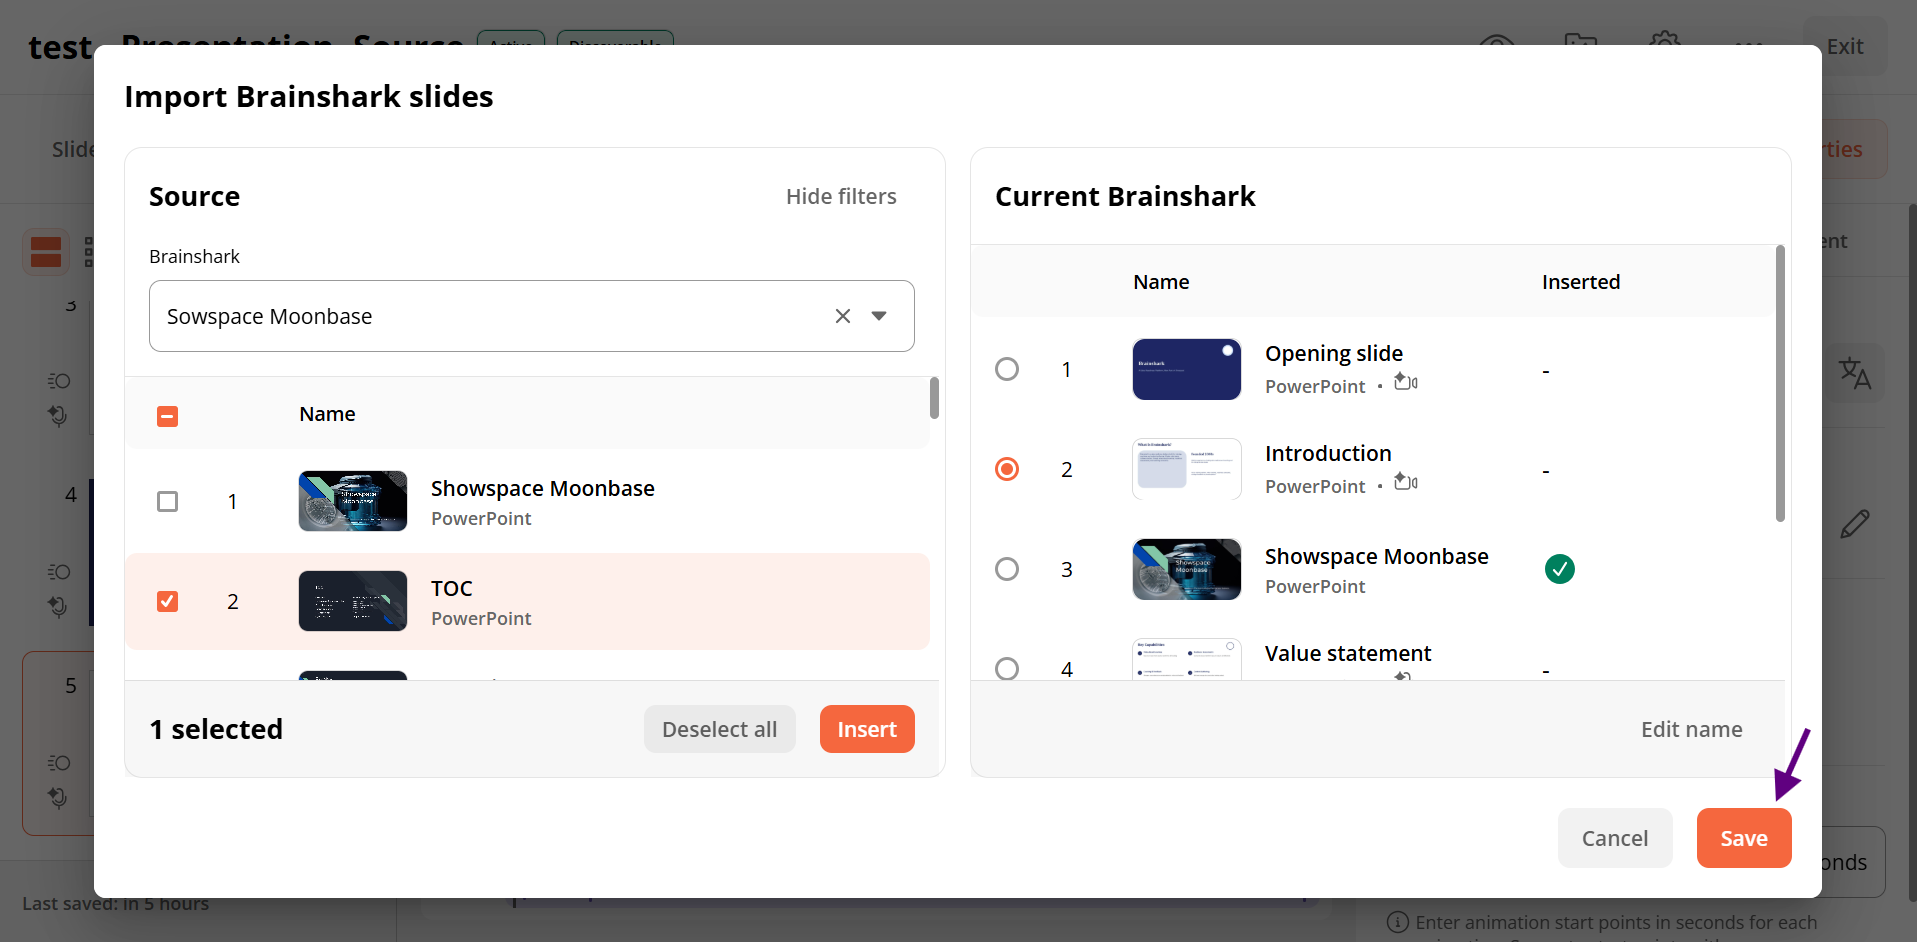The height and width of the screenshot is (942, 1917).
Task: Open the Brainshark source dropdown arrow
Action: coord(879,316)
